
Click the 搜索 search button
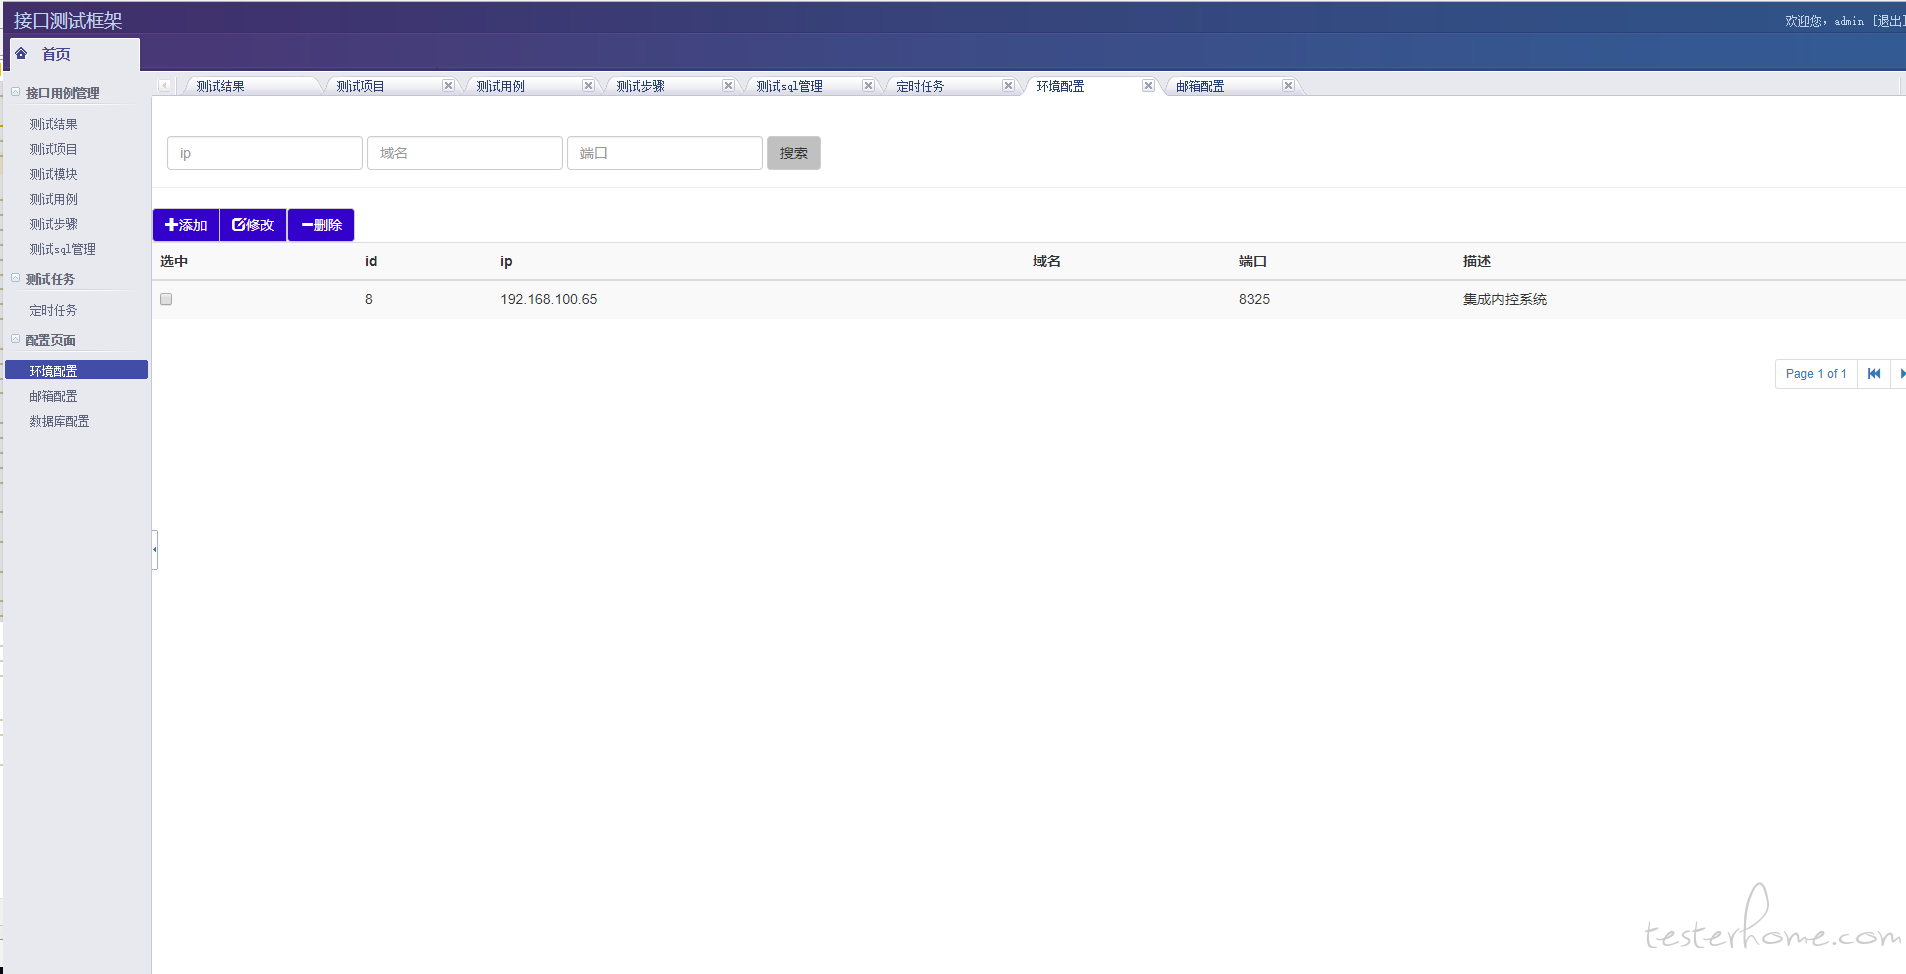click(794, 153)
